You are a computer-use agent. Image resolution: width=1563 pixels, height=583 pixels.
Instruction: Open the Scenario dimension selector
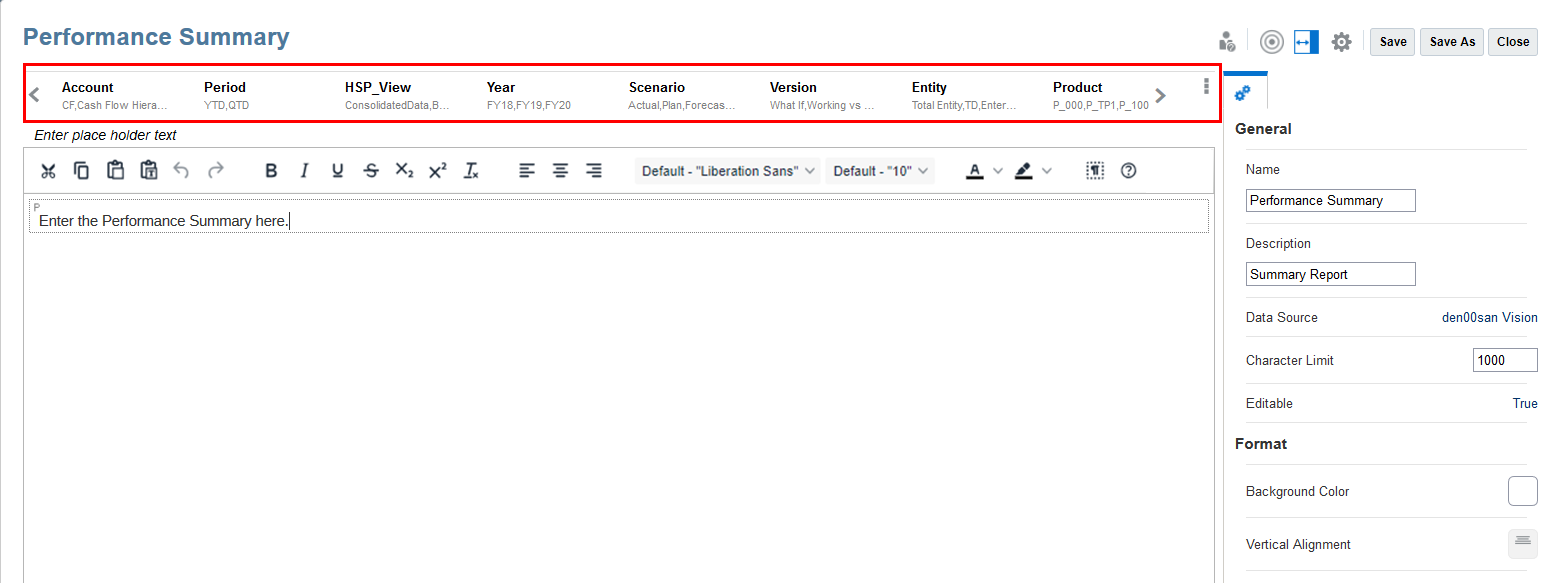683,95
